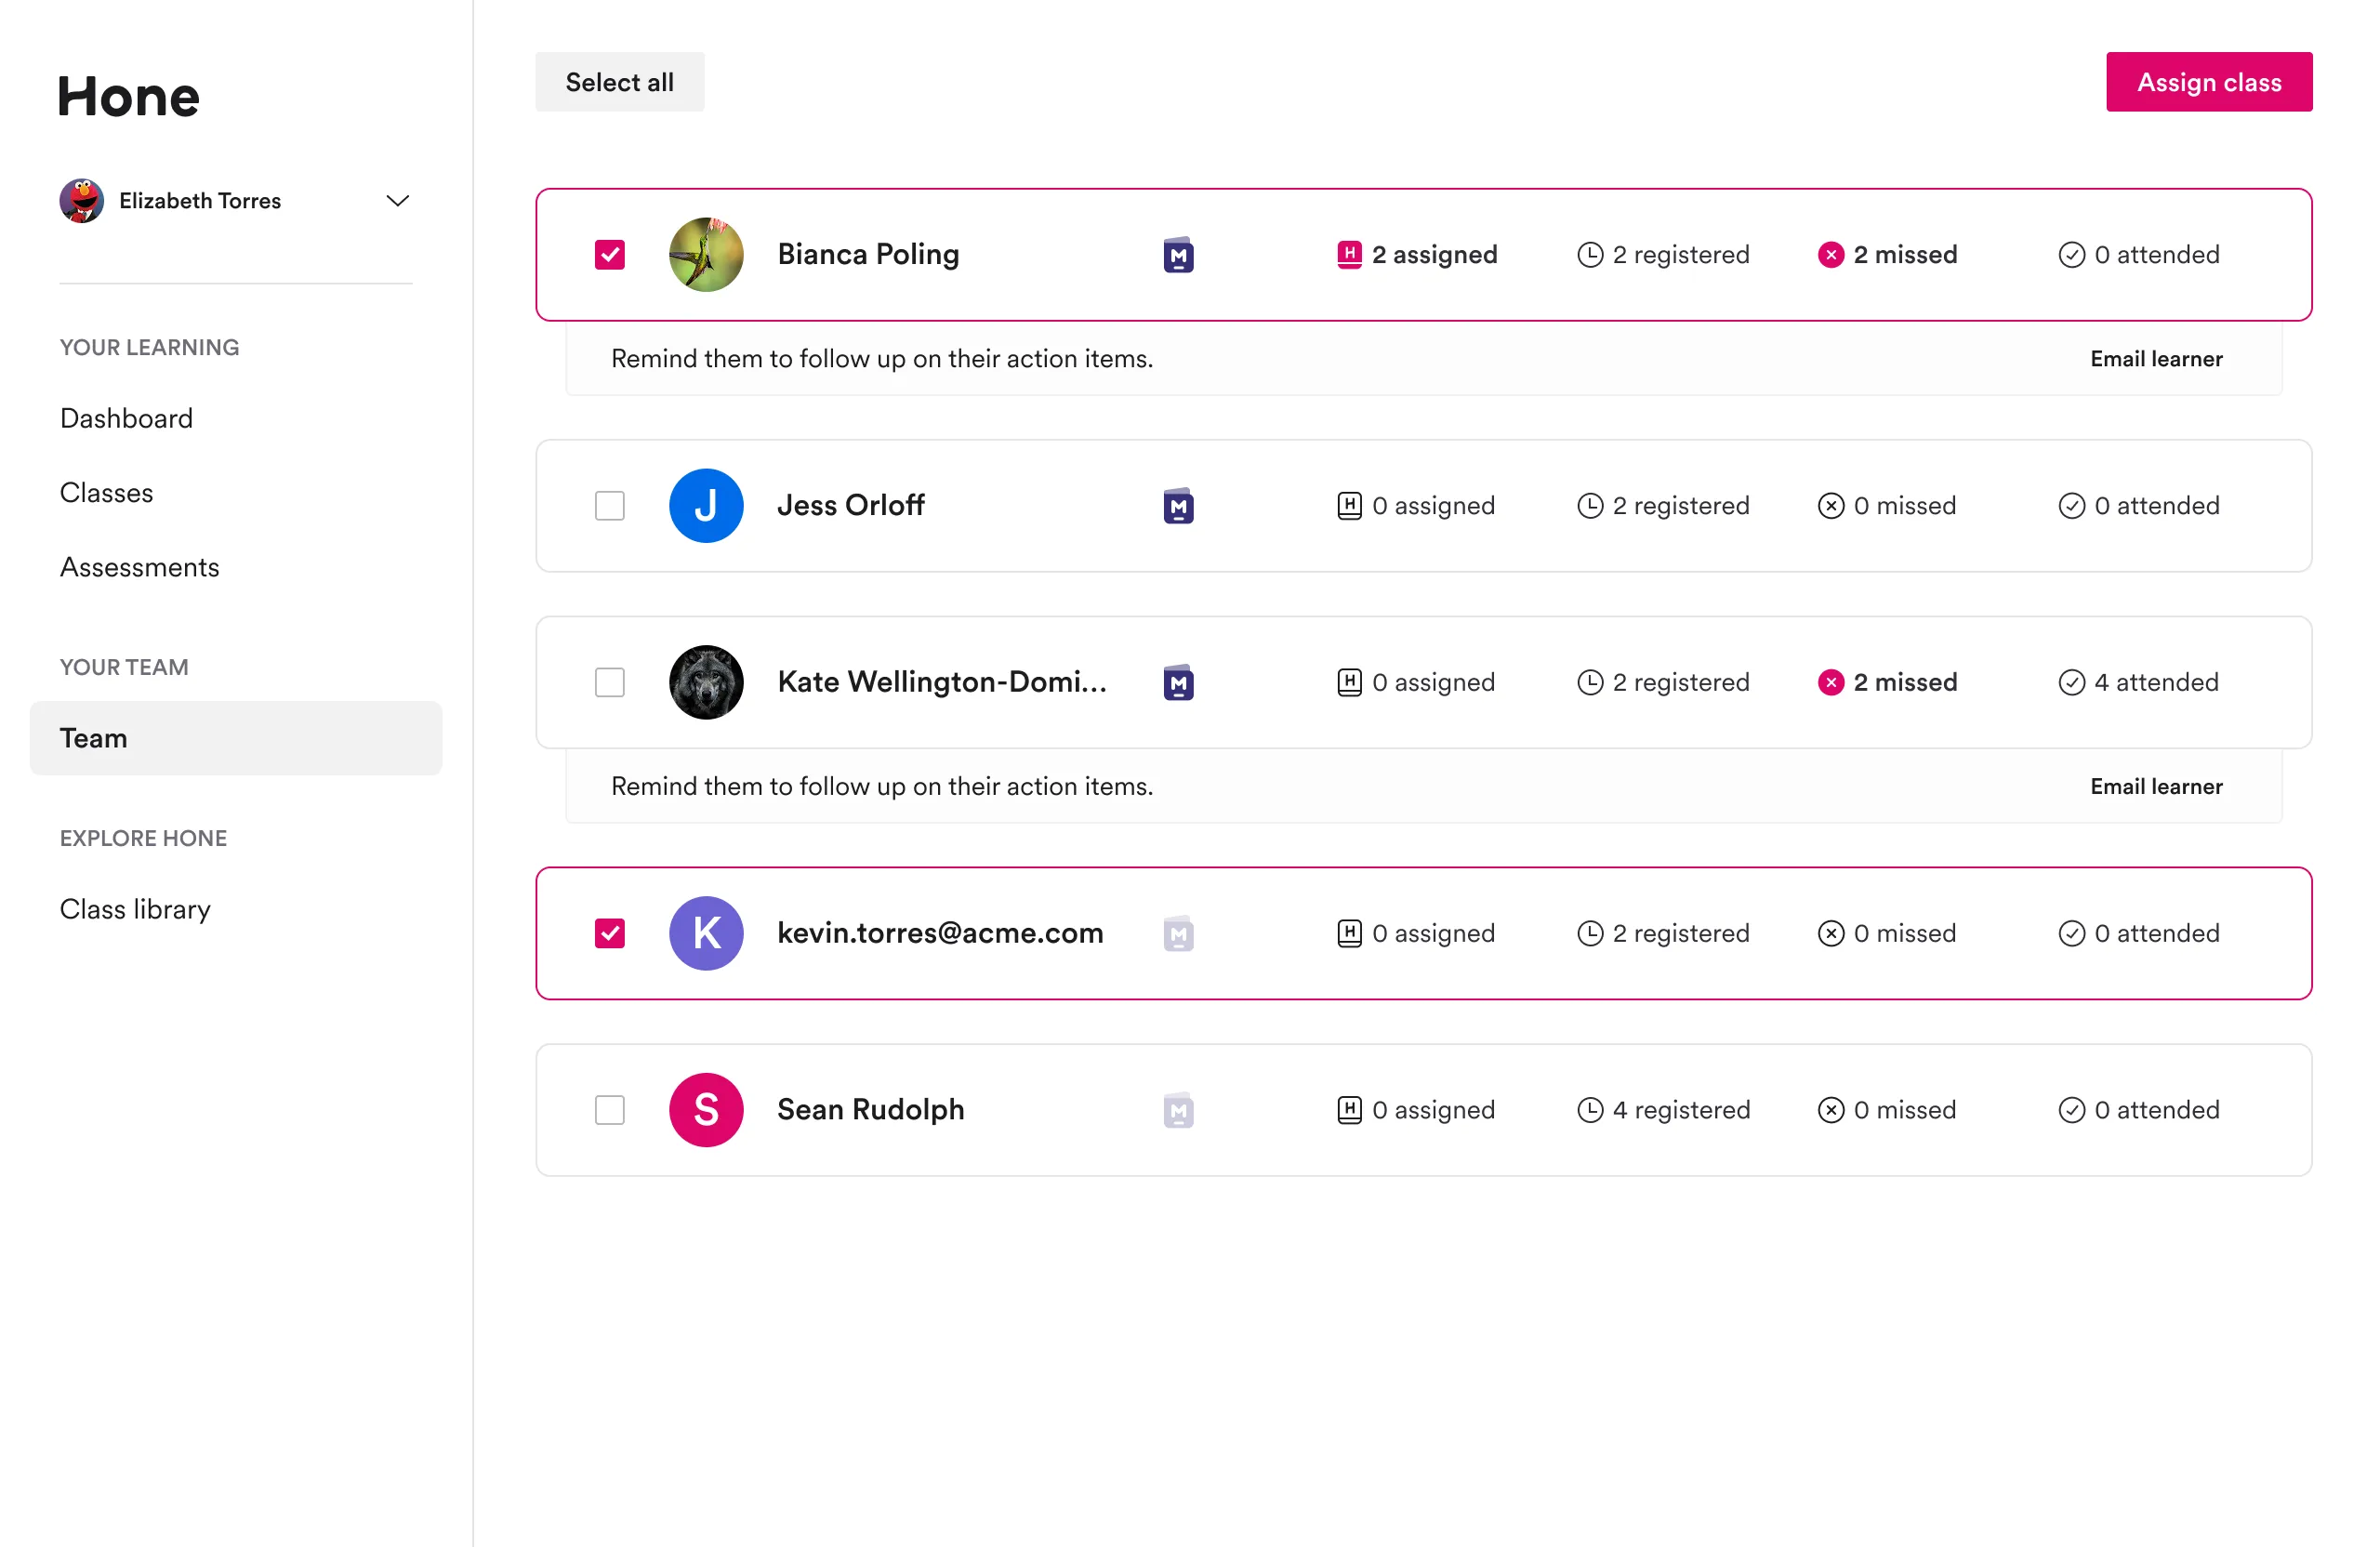Check the checkbox for Sean Rudolph

[610, 1110]
